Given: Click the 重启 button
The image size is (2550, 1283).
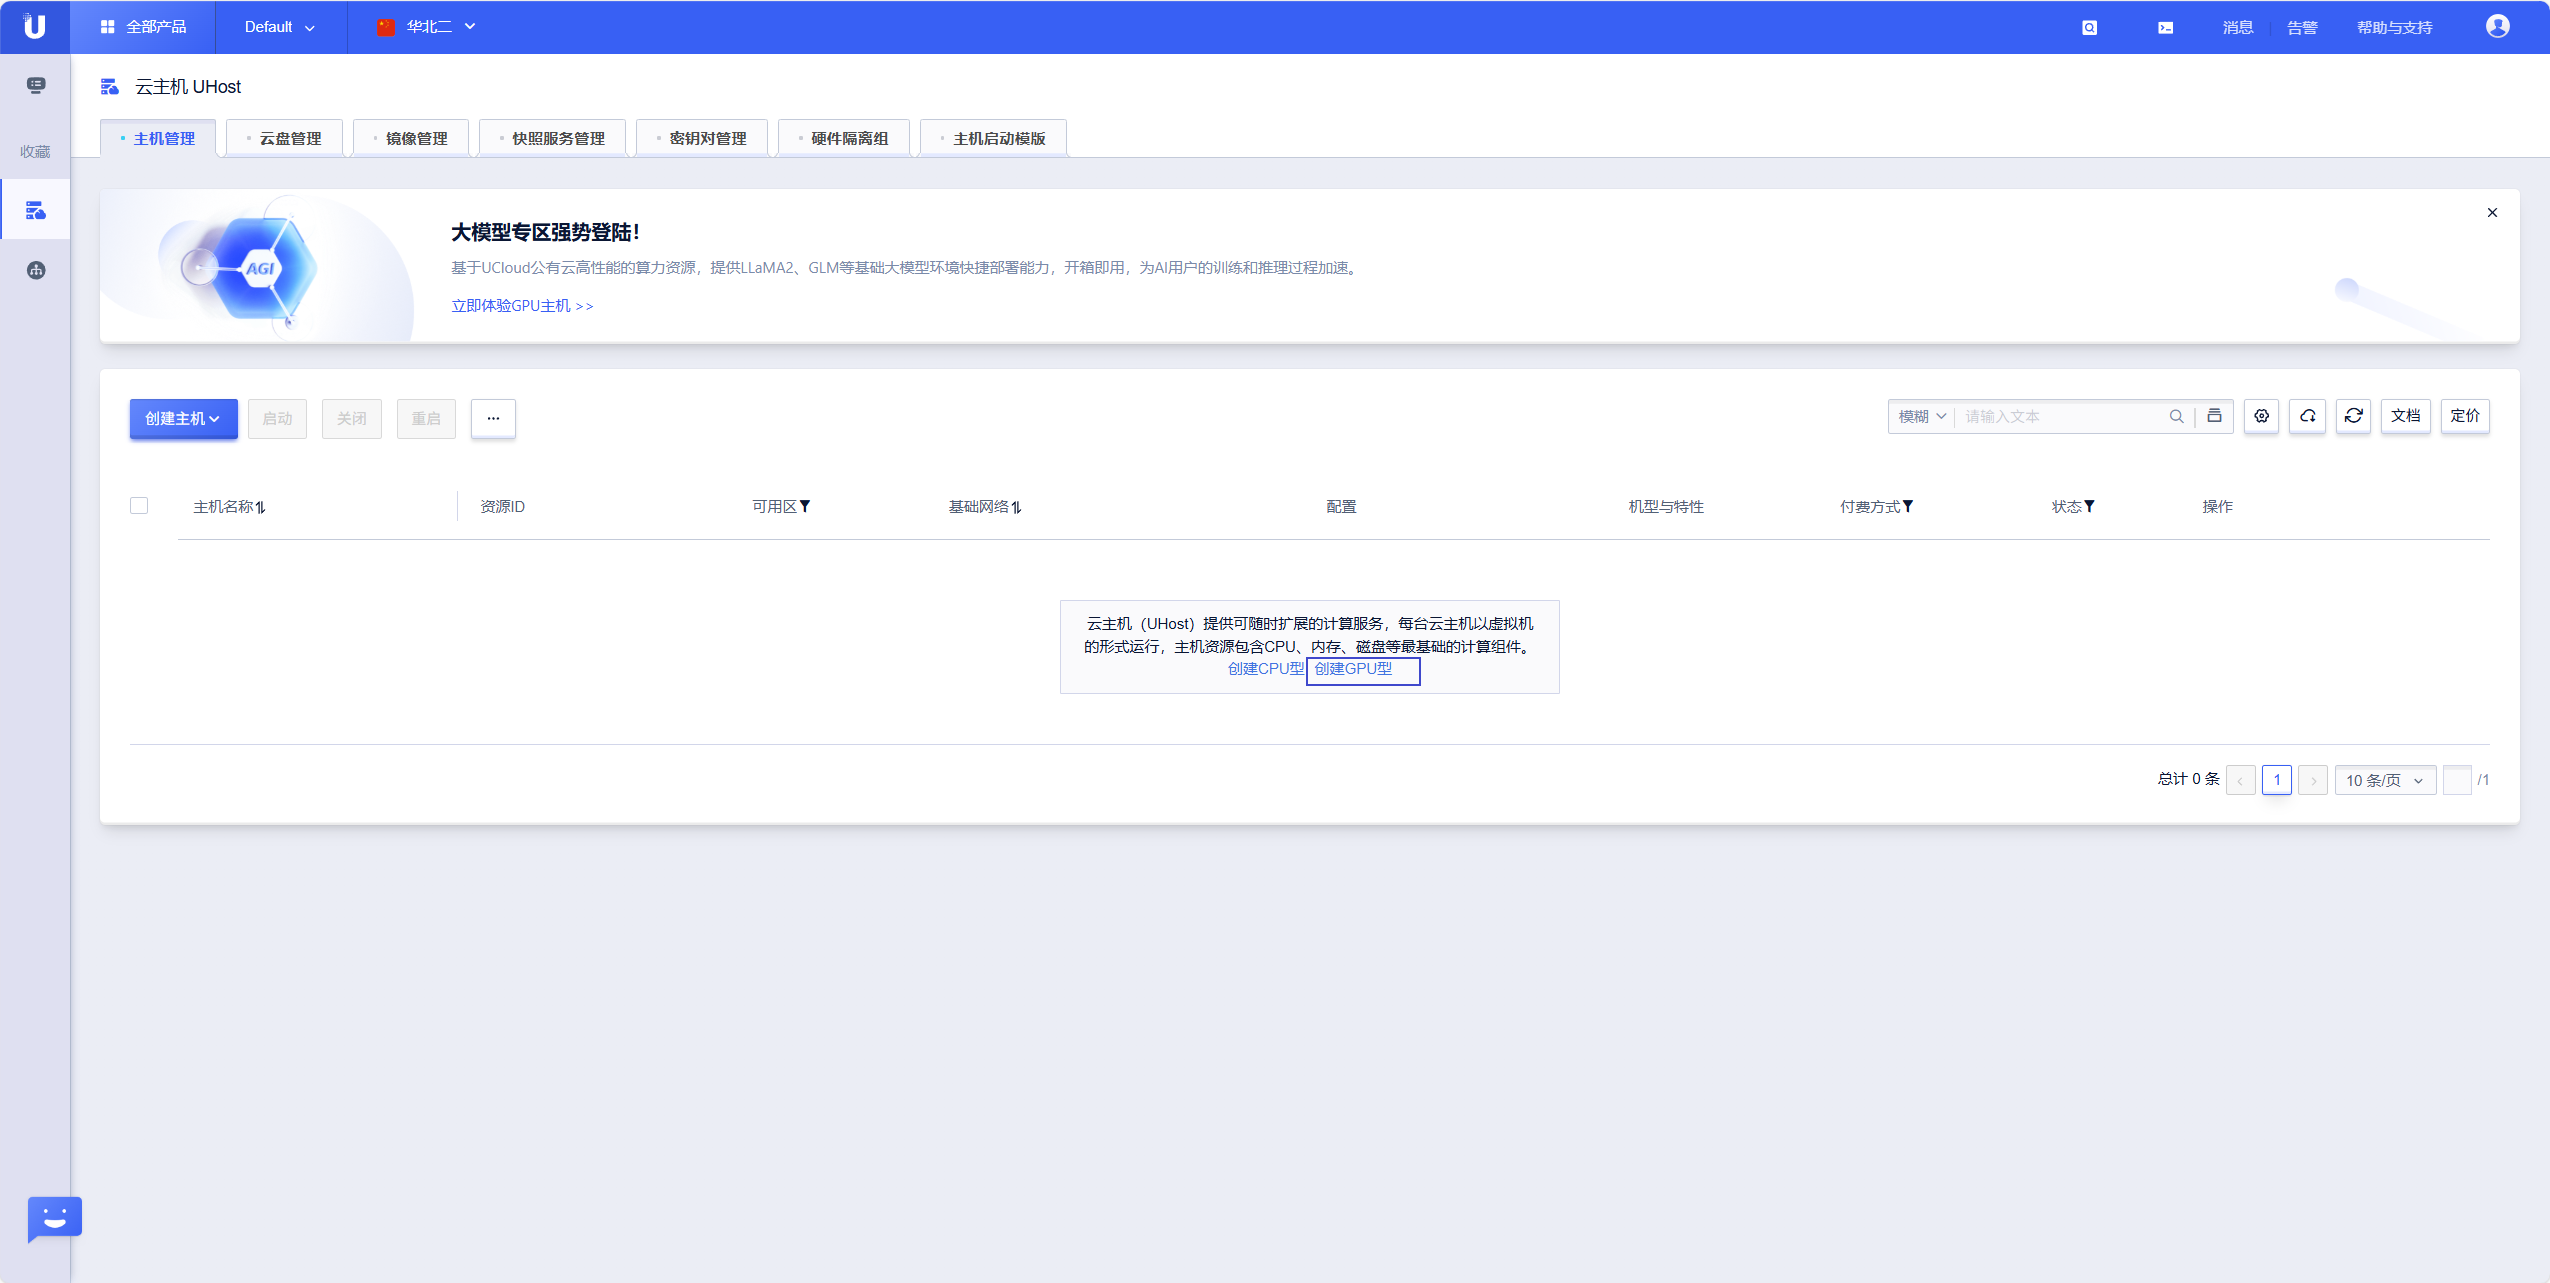Looking at the screenshot, I should (x=426, y=418).
